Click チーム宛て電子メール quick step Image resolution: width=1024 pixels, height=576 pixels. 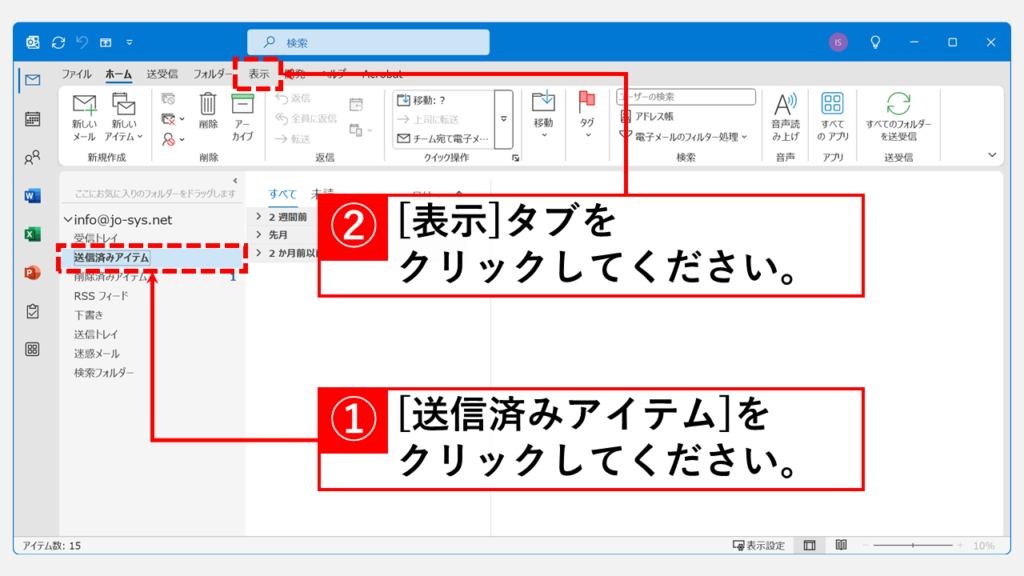pyautogui.click(x=443, y=138)
